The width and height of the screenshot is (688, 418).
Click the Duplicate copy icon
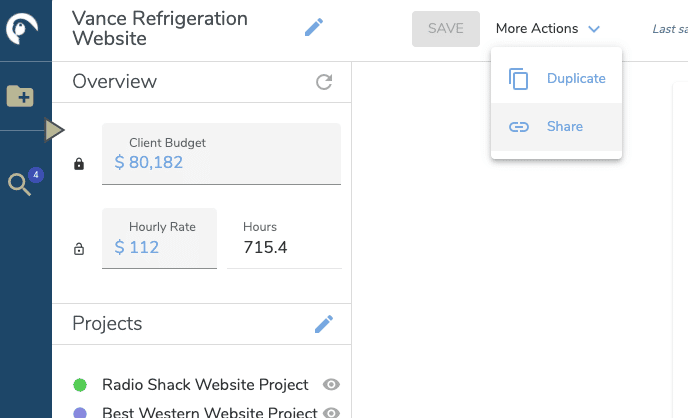518,79
